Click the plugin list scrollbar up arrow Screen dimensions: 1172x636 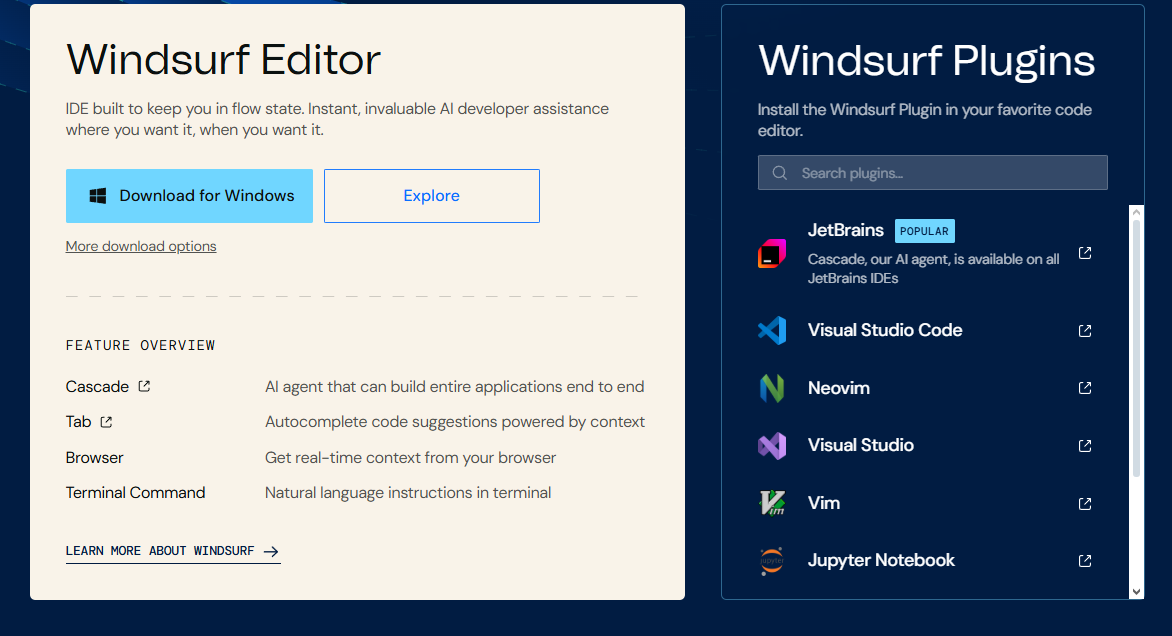tap(1136, 213)
